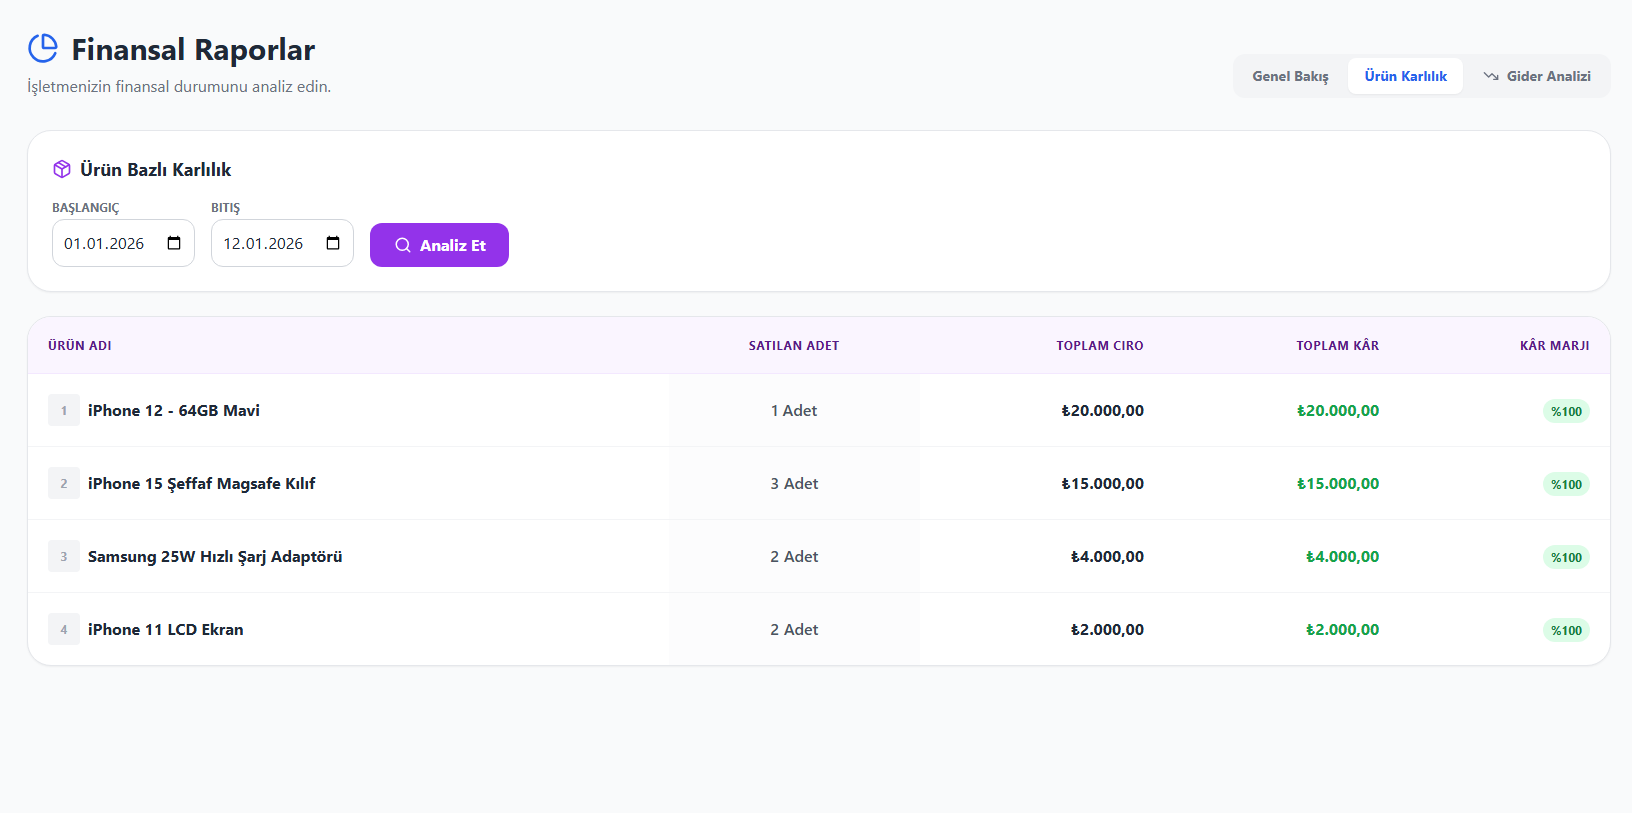Screen dimensions: 1632x813
Task: Select the Ürün Karlılık tab
Action: [1405, 76]
